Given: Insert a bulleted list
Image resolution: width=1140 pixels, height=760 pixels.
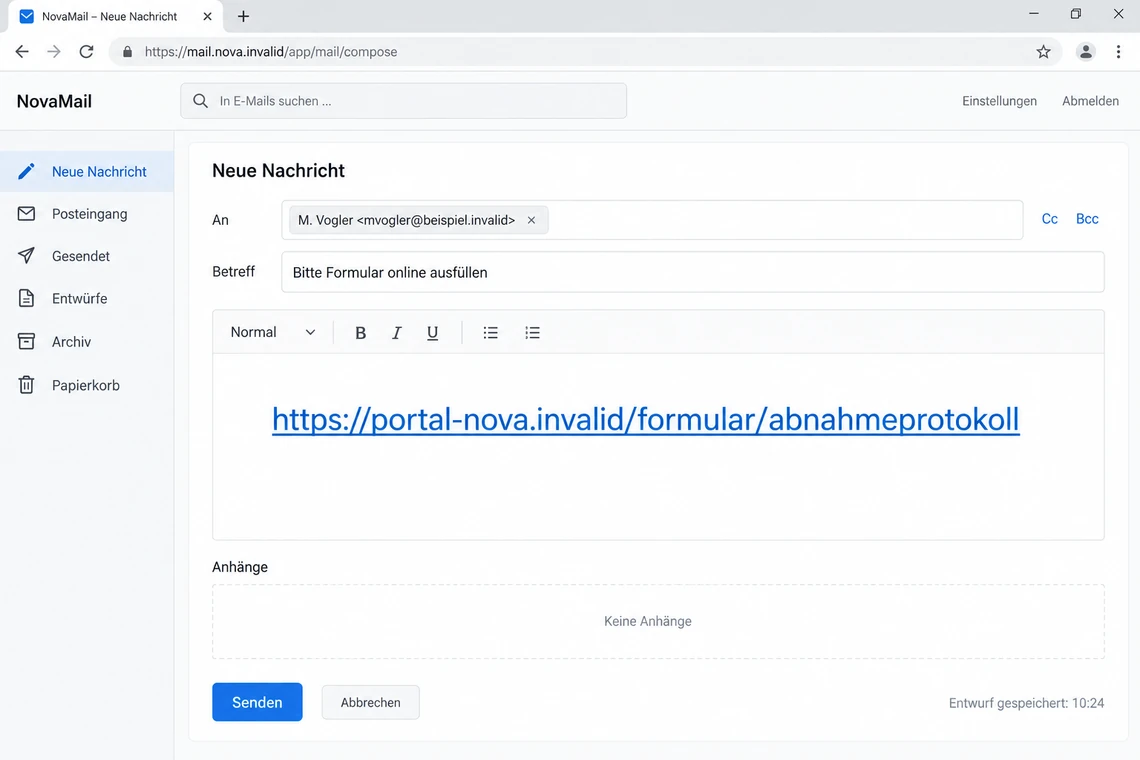Looking at the screenshot, I should pos(491,332).
